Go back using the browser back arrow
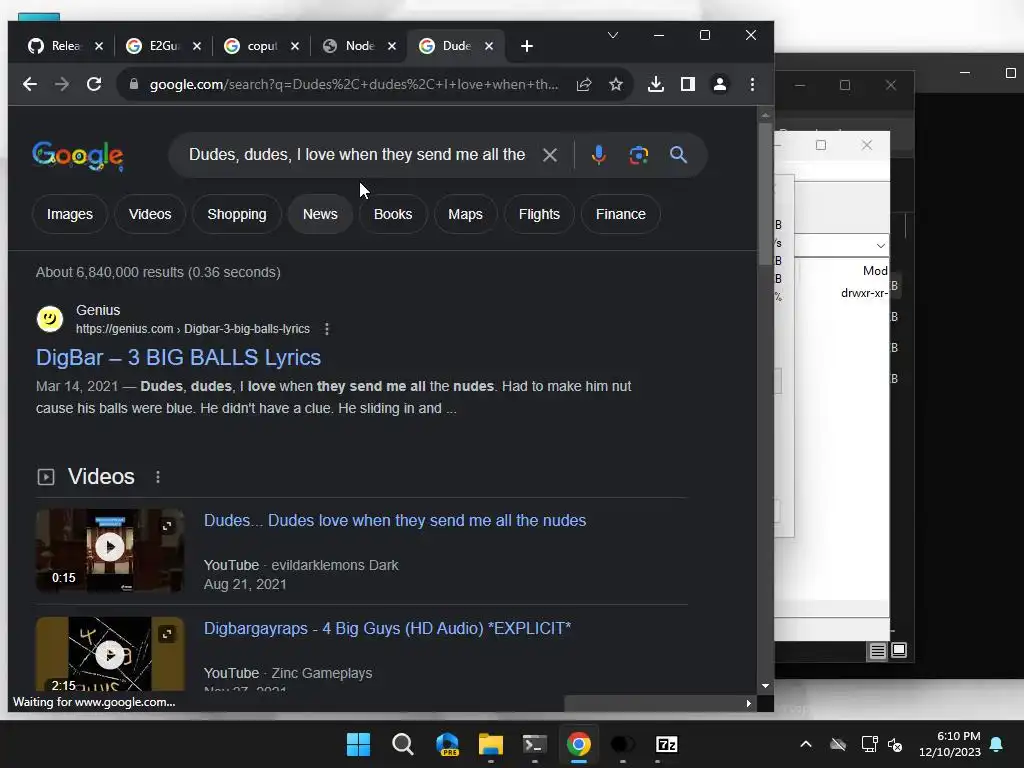 [x=29, y=84]
